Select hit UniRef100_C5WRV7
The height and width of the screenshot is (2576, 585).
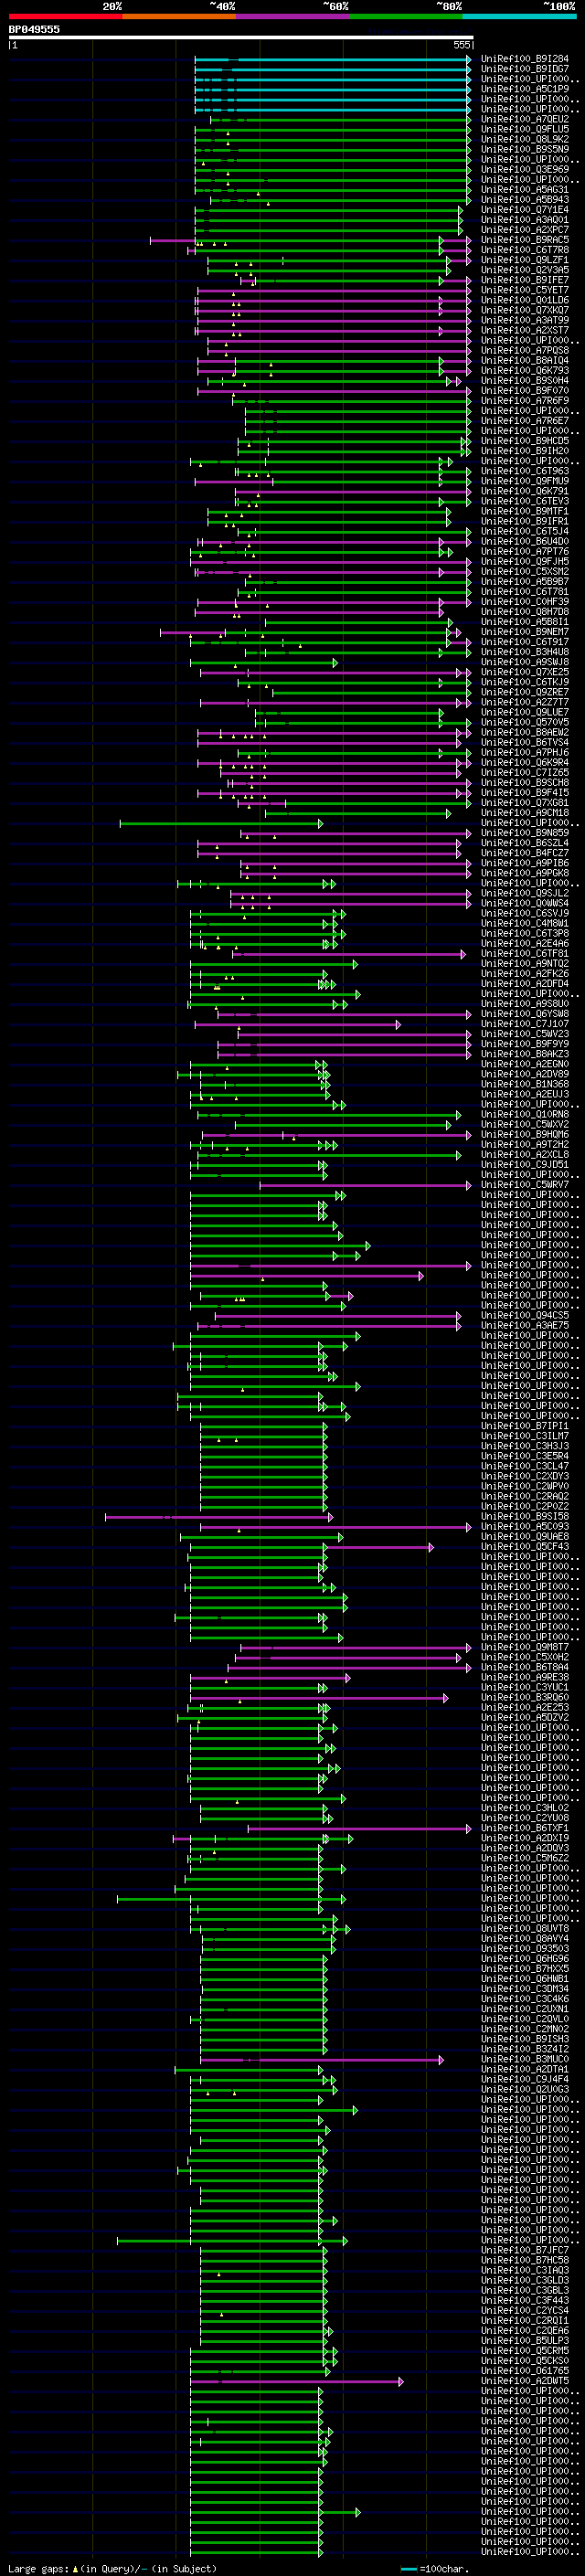(524, 1185)
